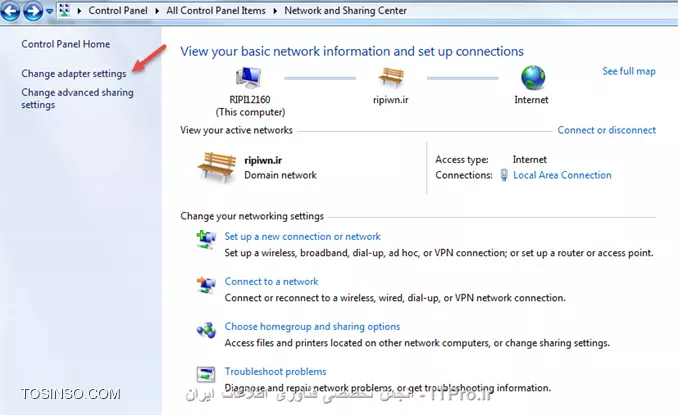Viewport: 678px width, 415px height.
Task: Click the Troubleshoot problems icon
Action: 206,374
